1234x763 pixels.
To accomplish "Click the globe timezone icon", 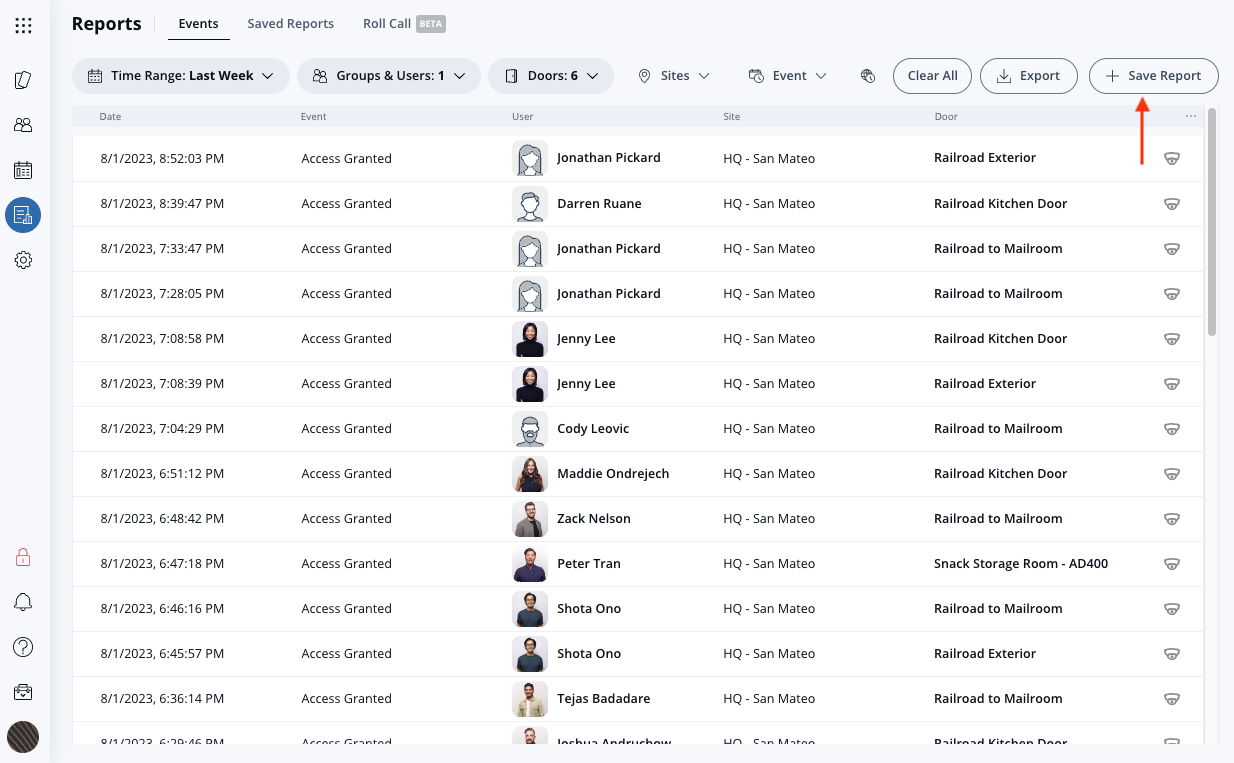I will [868, 76].
